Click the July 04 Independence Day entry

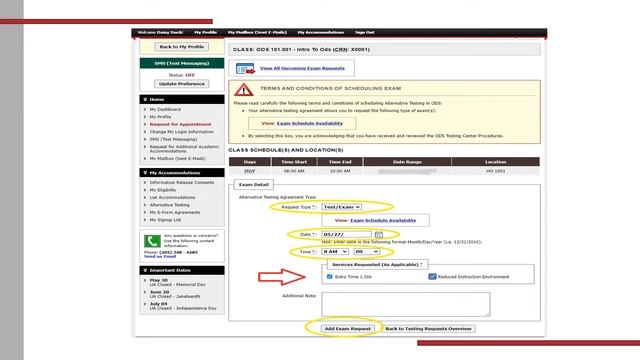click(183, 306)
